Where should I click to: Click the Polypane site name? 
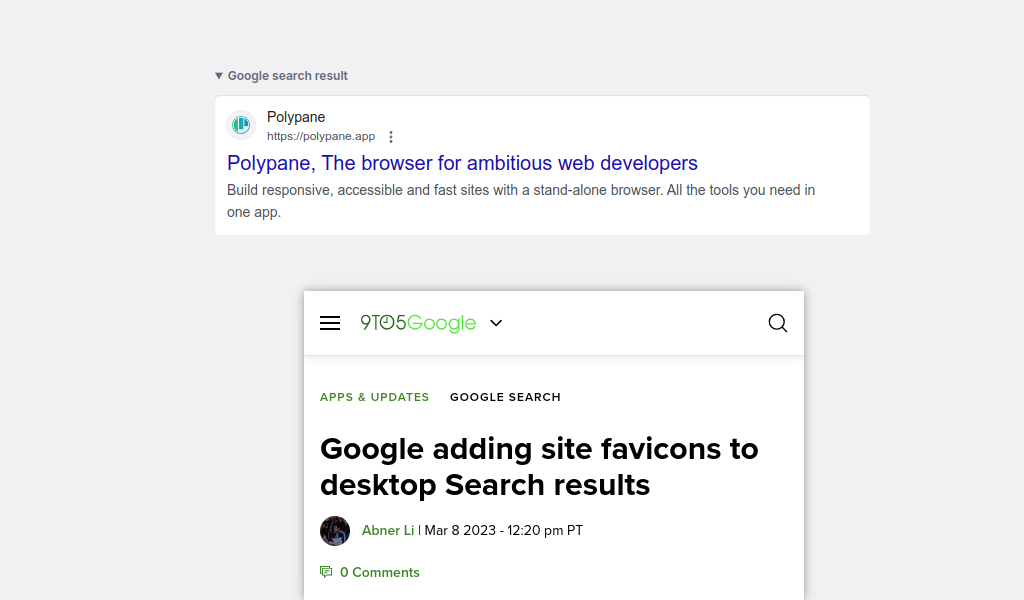(x=296, y=117)
